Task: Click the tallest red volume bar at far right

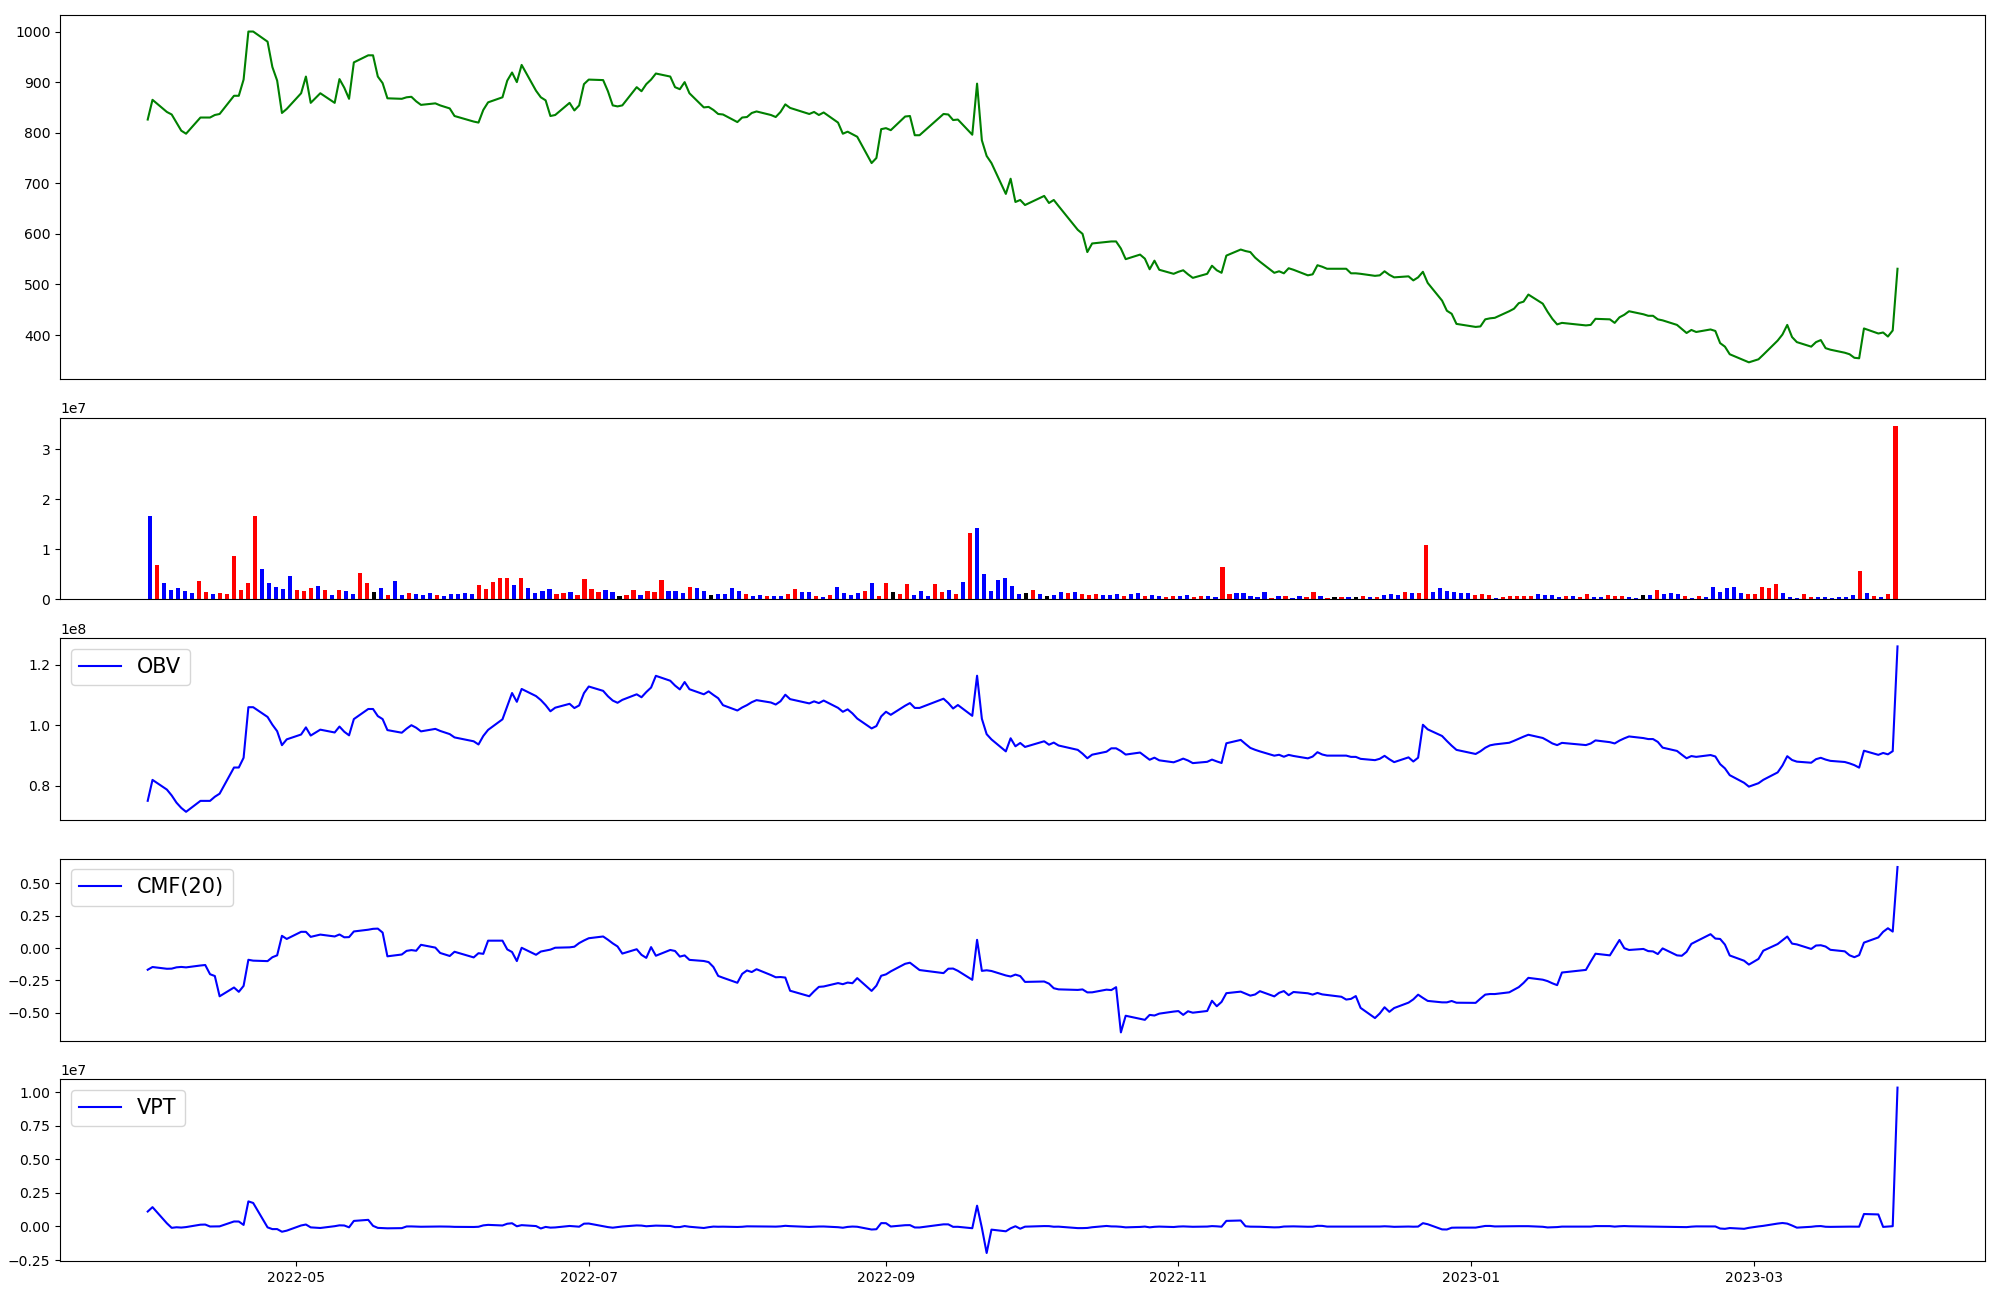Action: (x=1895, y=512)
